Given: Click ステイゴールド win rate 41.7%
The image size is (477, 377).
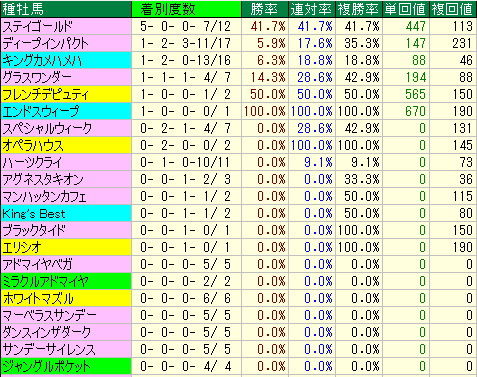Looking at the screenshot, I should tap(268, 26).
